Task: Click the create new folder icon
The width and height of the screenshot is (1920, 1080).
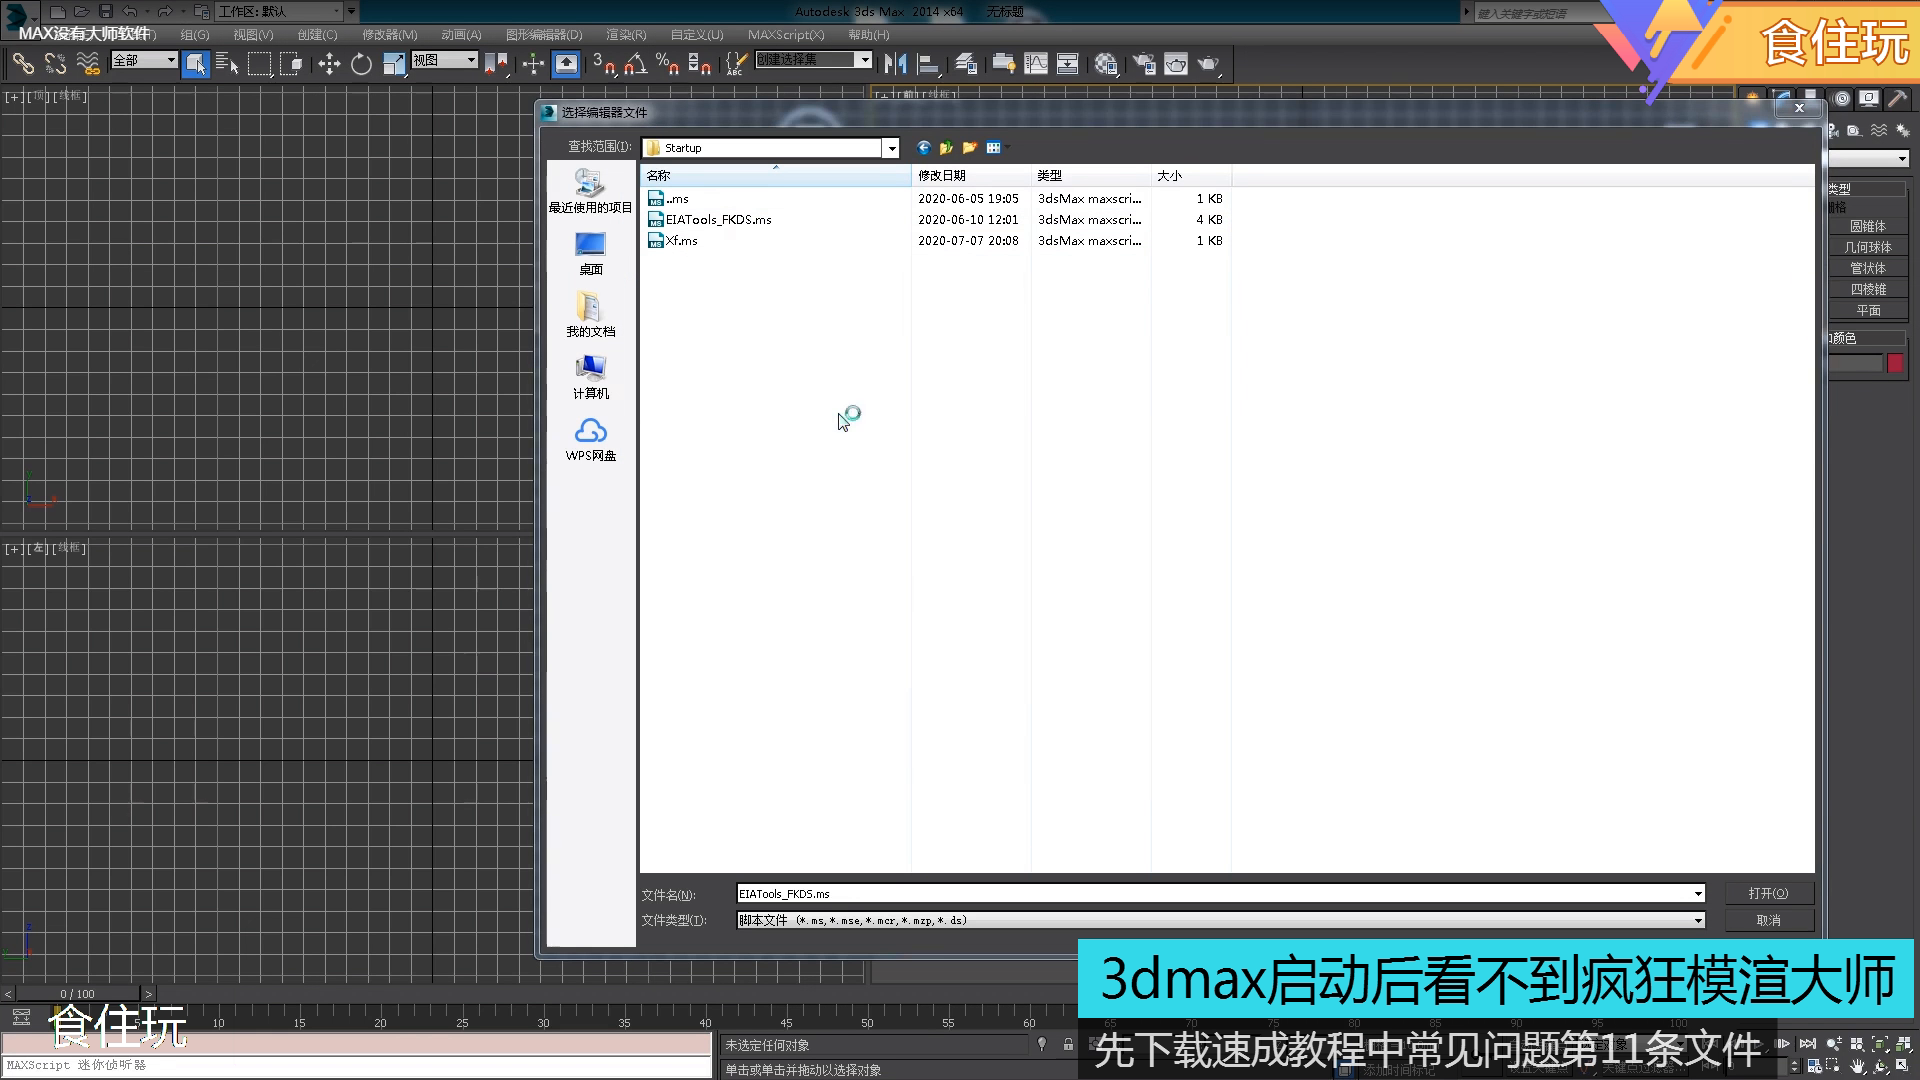Action: pyautogui.click(x=969, y=148)
